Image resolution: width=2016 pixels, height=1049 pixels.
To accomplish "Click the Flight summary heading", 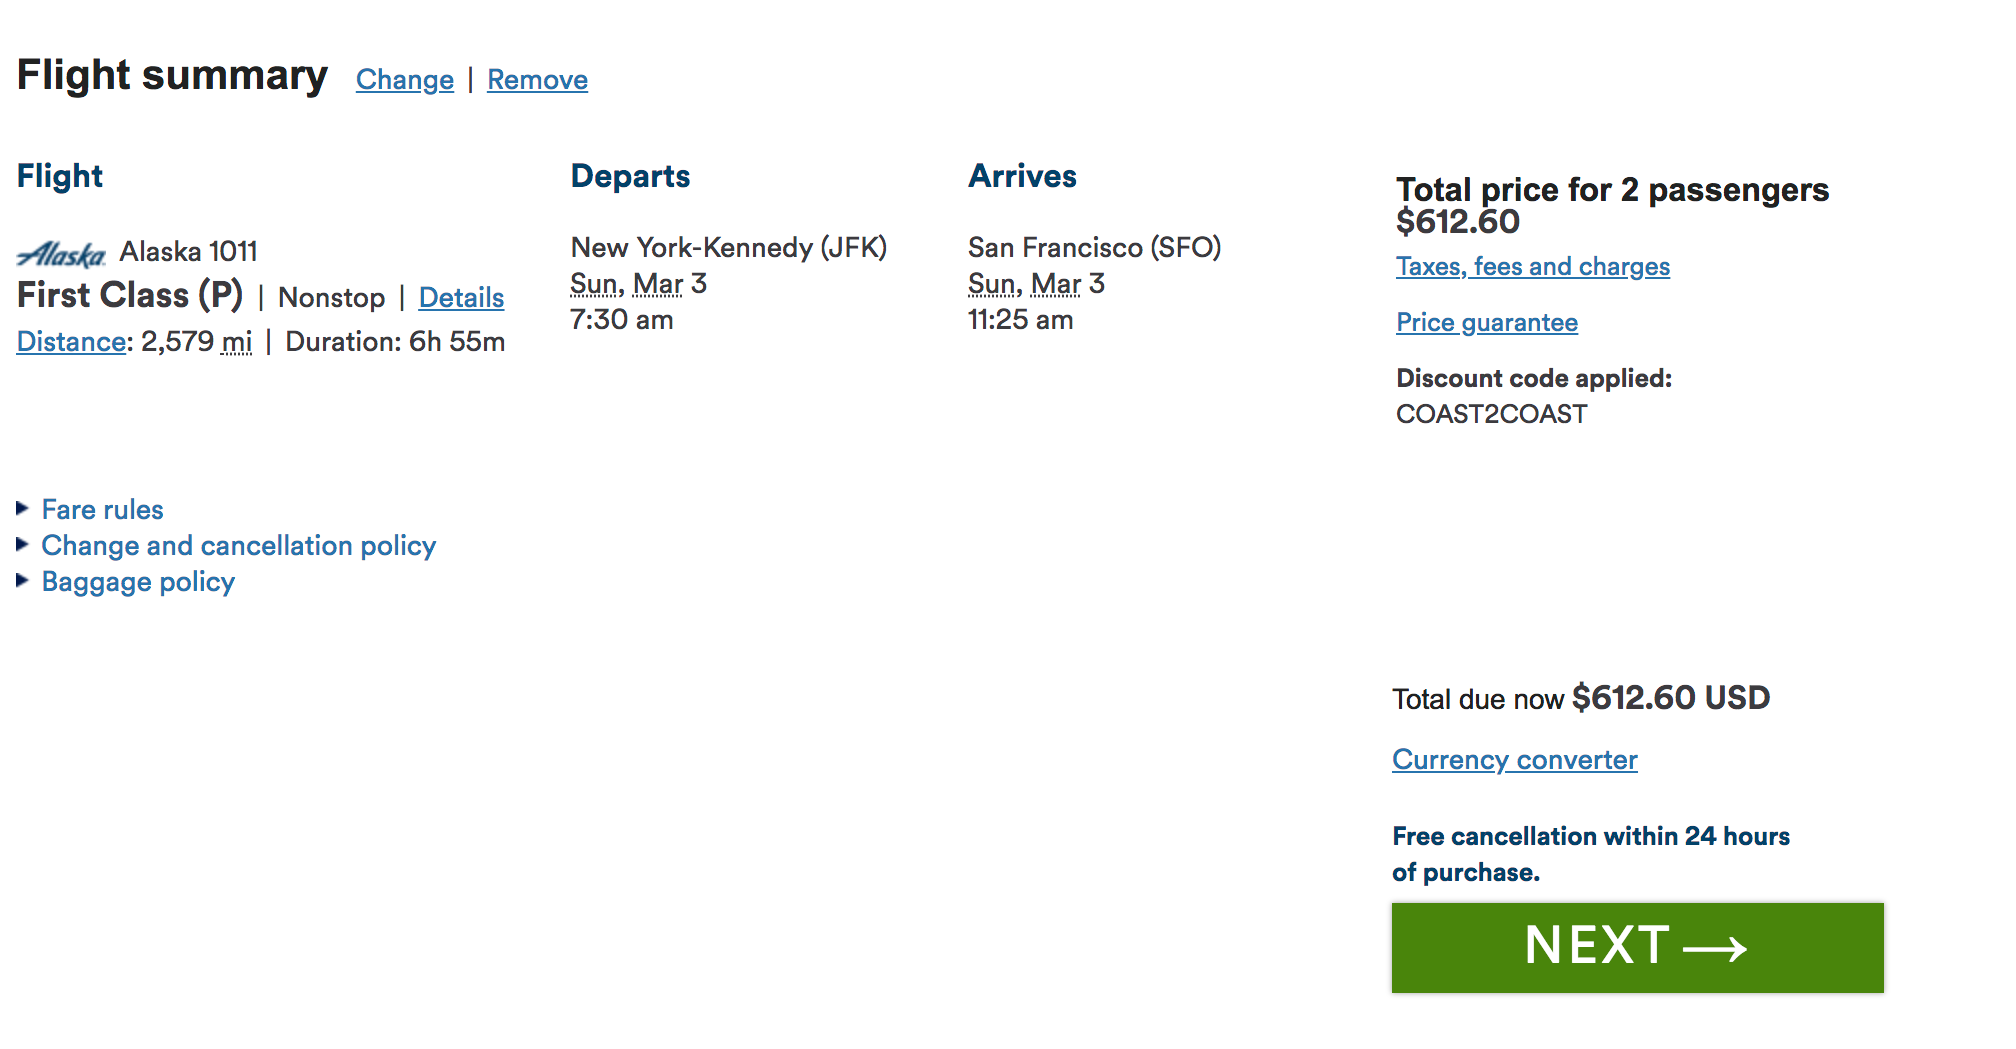I will 172,76.
